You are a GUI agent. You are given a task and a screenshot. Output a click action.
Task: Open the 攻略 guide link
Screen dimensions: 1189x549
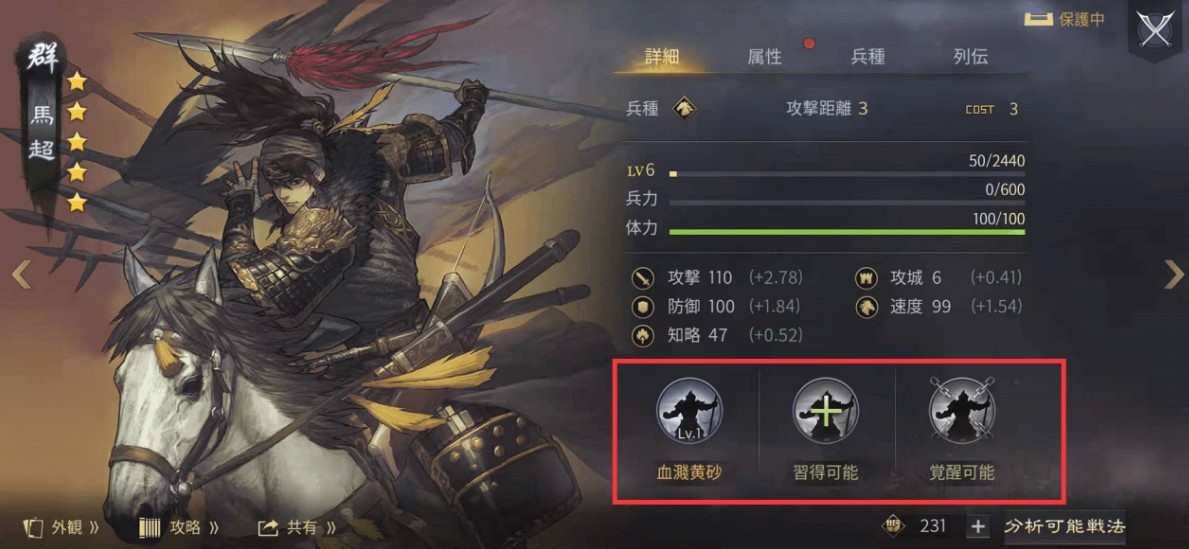[179, 527]
